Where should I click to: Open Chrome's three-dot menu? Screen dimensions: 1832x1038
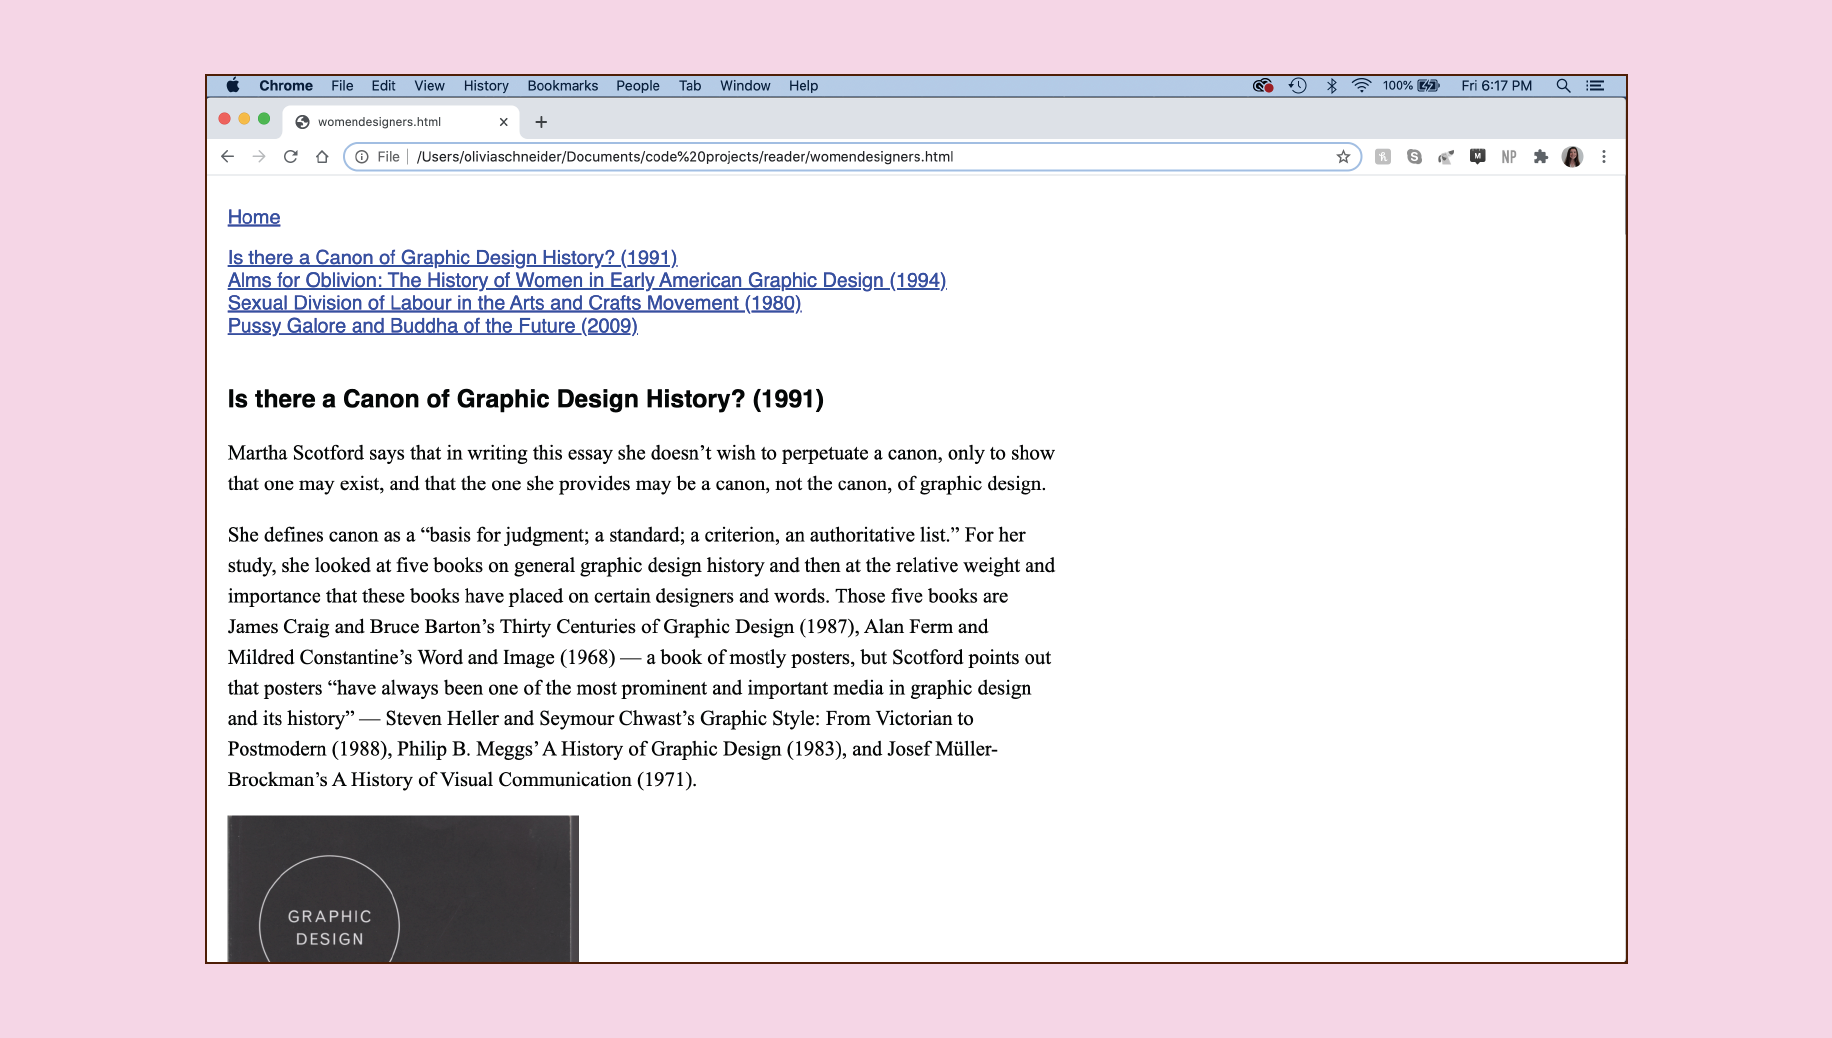point(1604,157)
